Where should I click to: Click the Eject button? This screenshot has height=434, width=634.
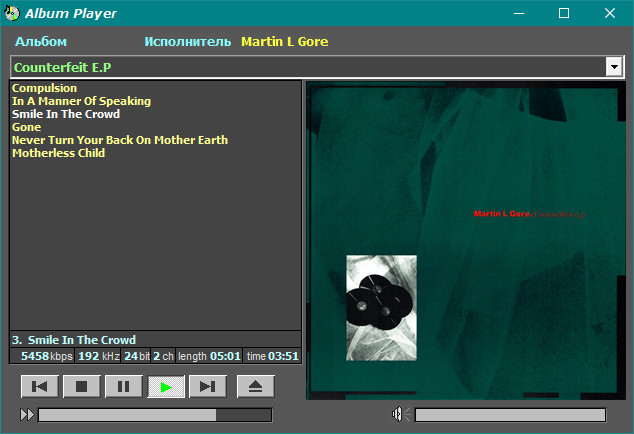[x=256, y=386]
